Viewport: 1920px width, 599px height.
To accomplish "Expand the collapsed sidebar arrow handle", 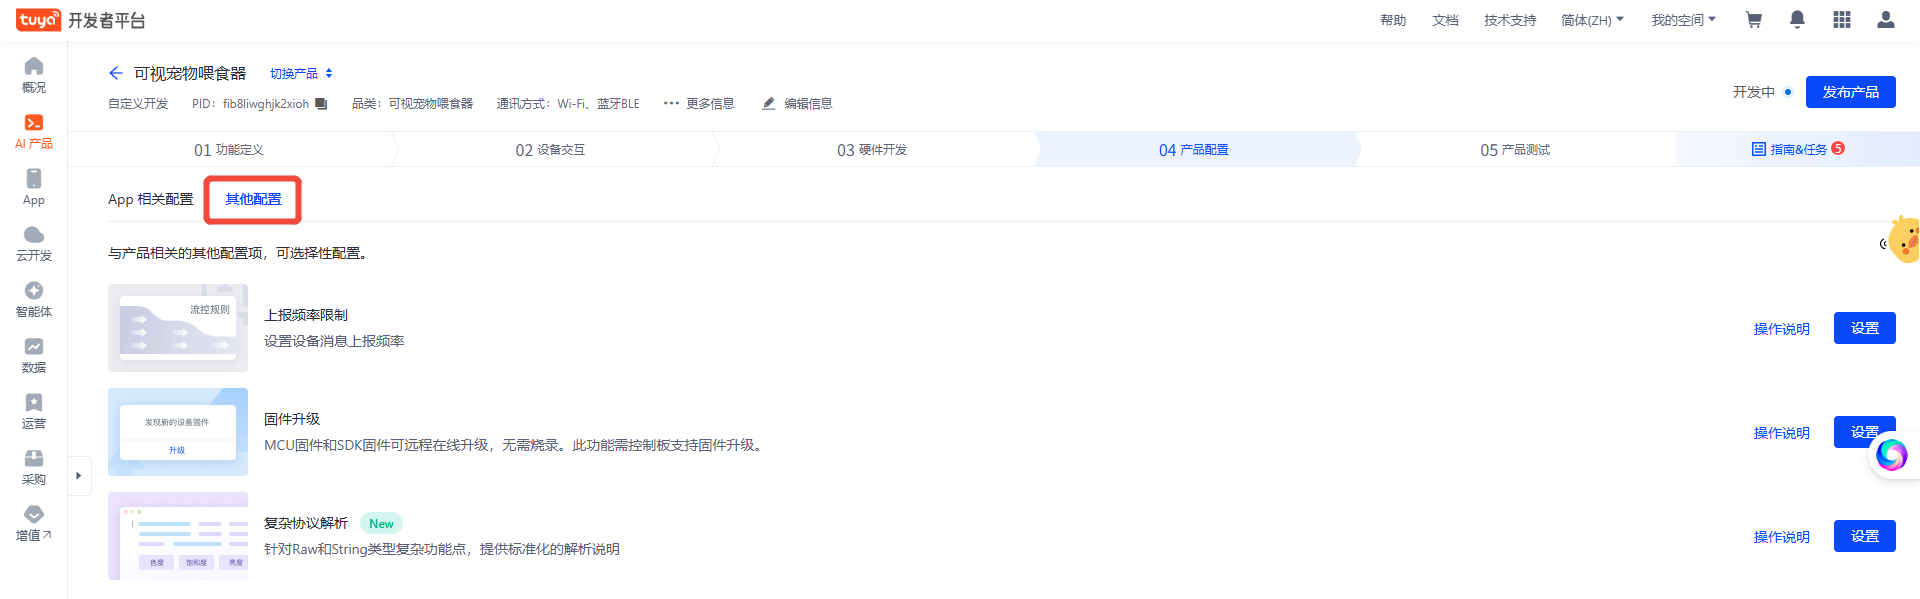I will click(x=79, y=476).
